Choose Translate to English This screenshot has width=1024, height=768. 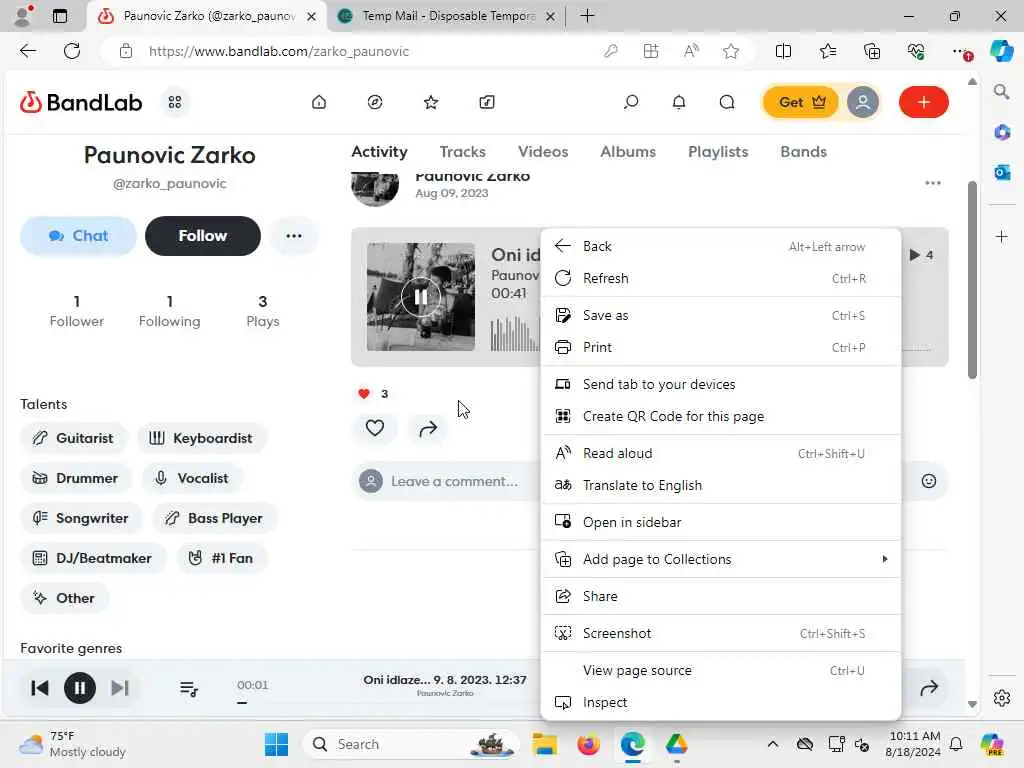(x=722, y=485)
